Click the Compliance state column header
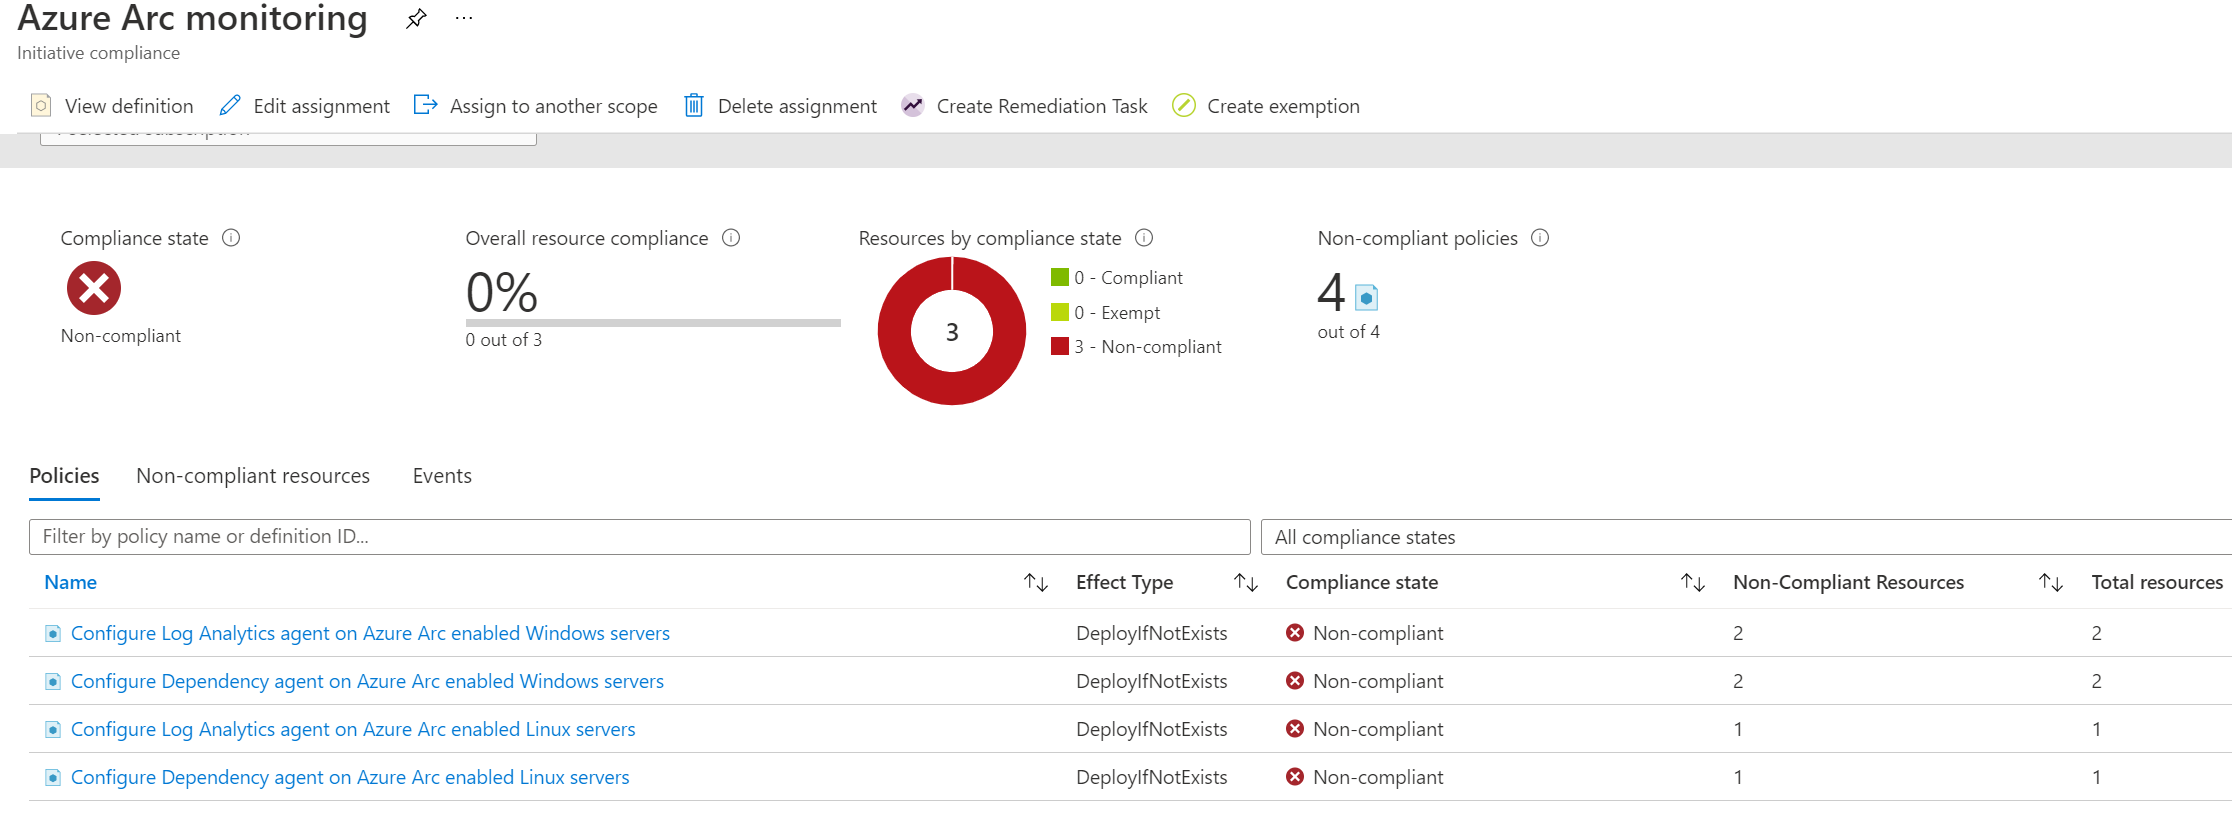2232x825 pixels. (x=1362, y=582)
